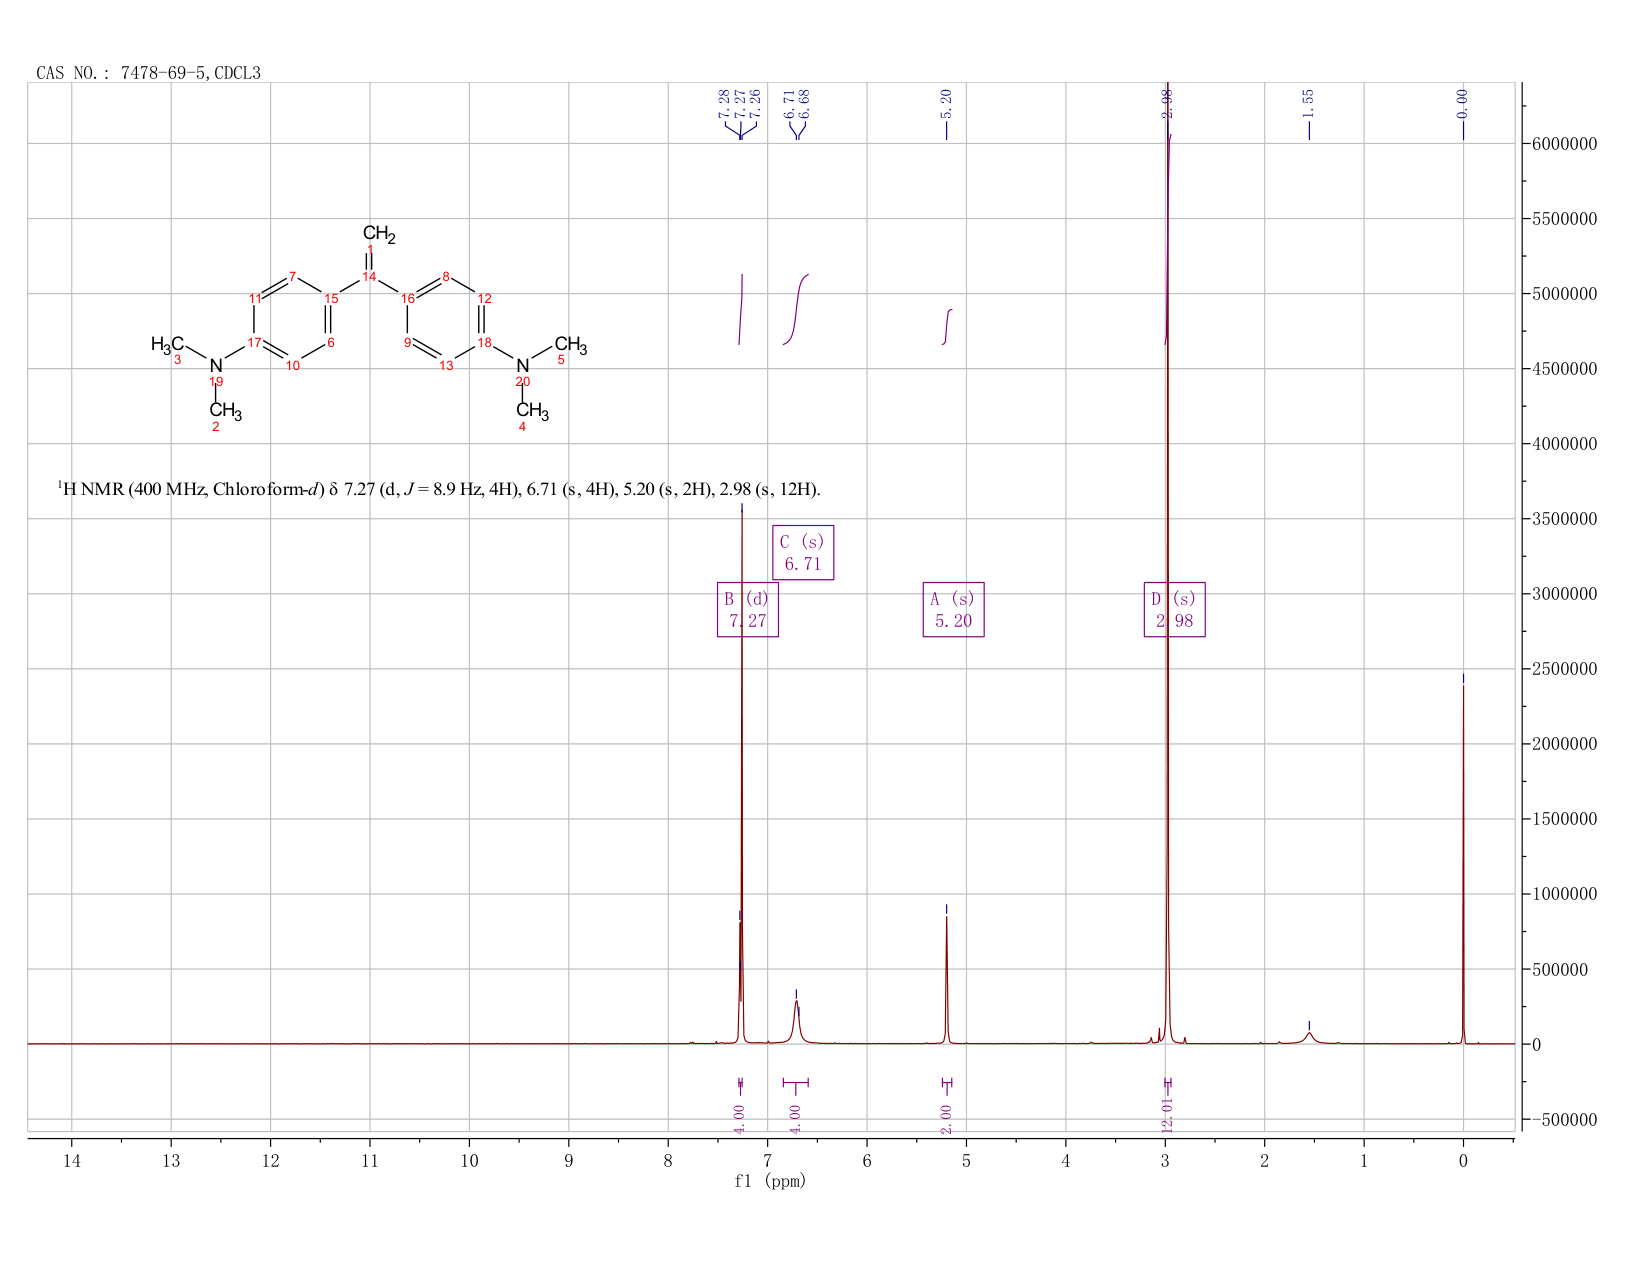Image resolution: width=1650 pixels, height=1275 pixels.
Task: Select the 'D (s) 2.98' multiplet box
Action: [x=1174, y=609]
